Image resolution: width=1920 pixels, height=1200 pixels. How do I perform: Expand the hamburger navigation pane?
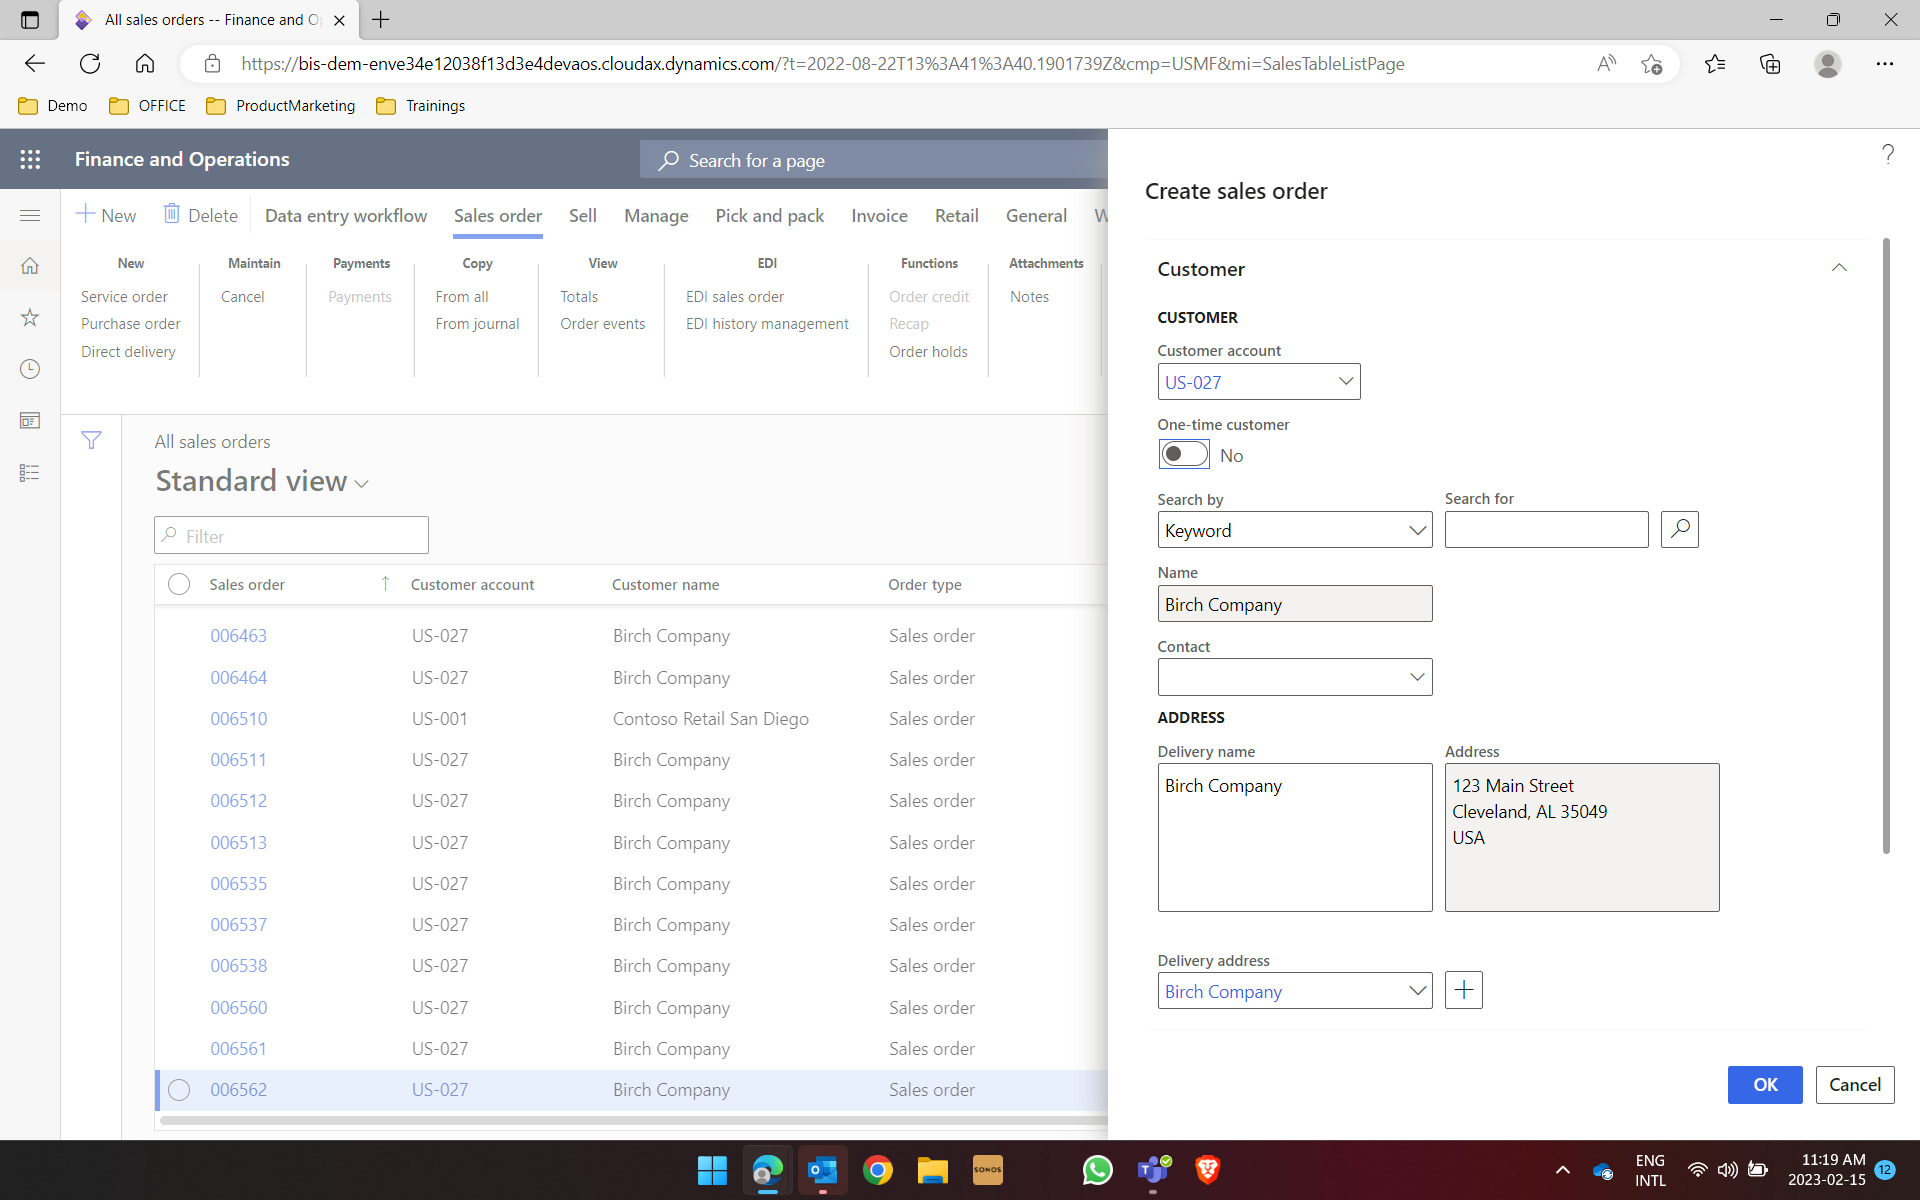click(x=30, y=215)
